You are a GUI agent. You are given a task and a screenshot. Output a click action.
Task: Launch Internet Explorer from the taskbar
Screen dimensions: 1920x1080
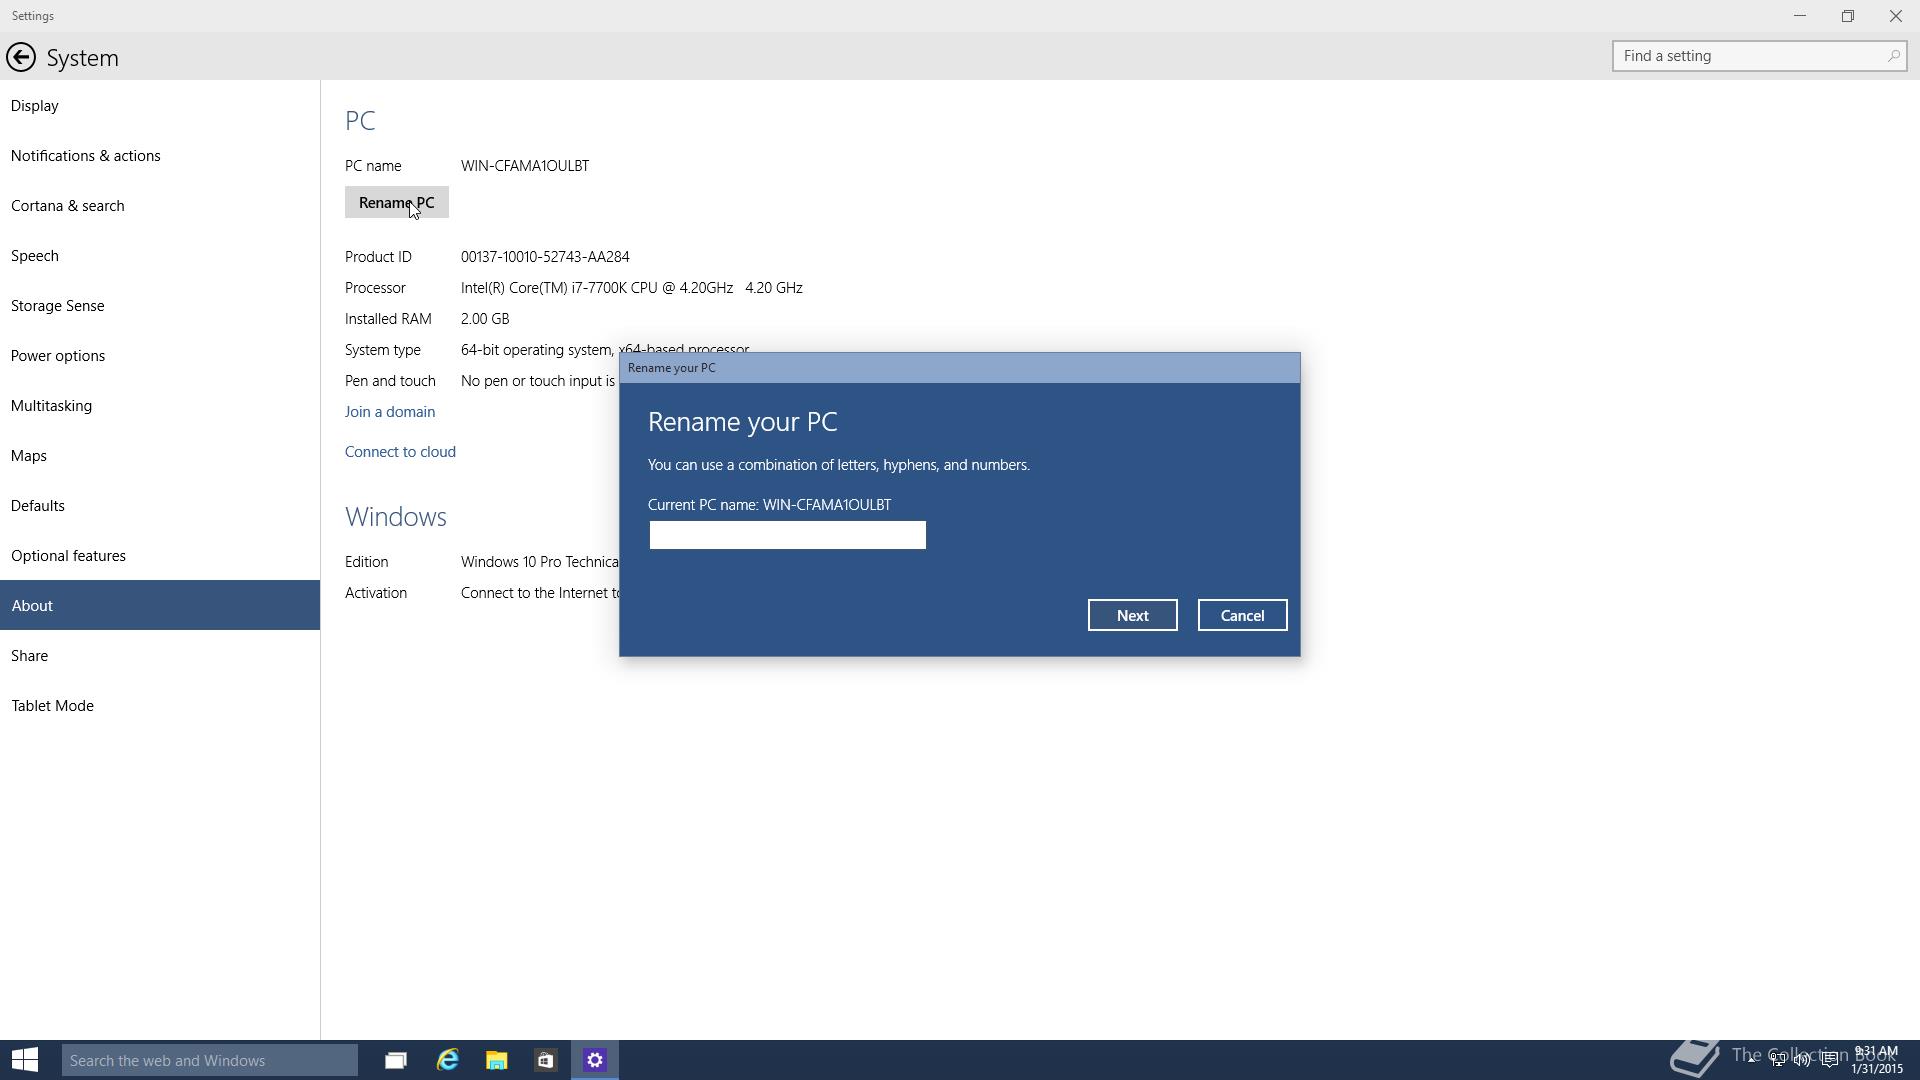pos(447,1060)
